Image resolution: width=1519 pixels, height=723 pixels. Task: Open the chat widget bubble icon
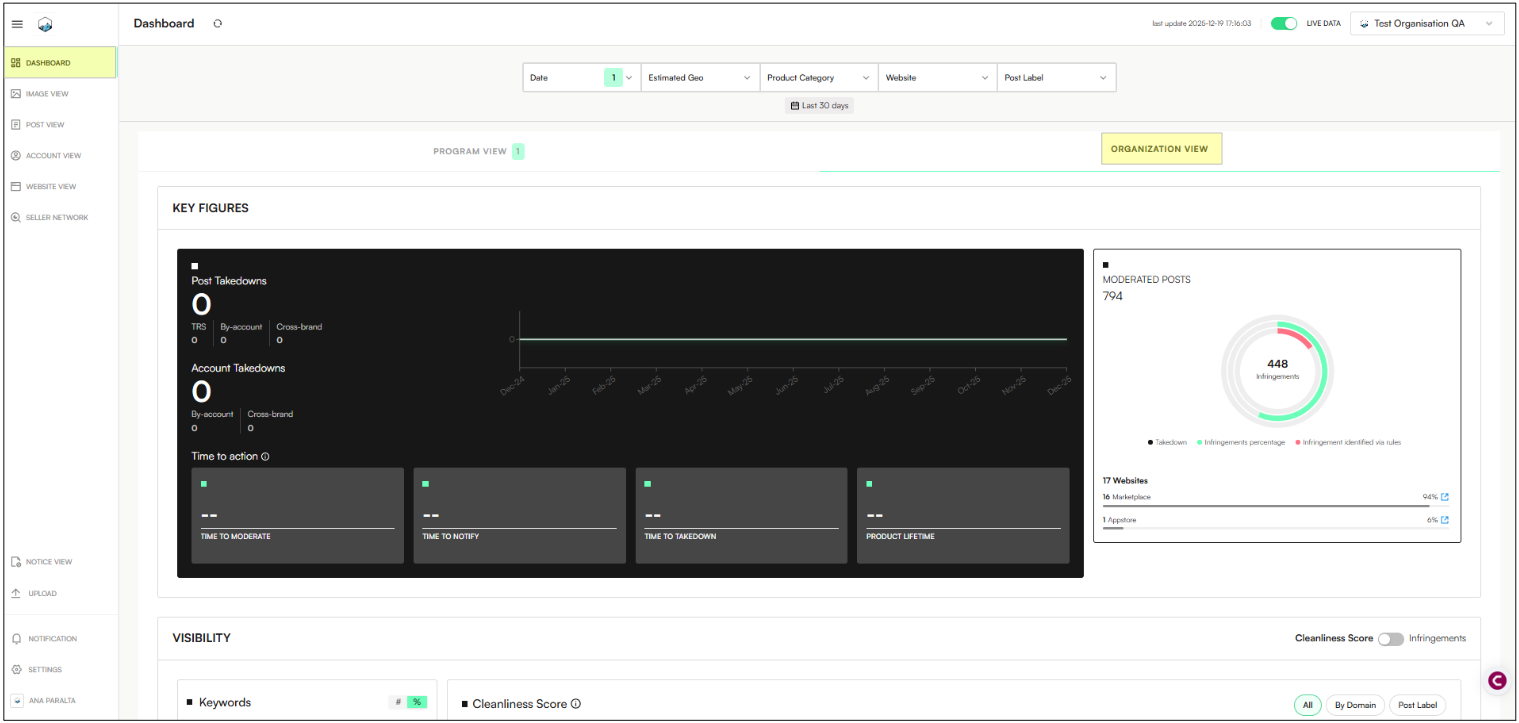pyautogui.click(x=1497, y=680)
